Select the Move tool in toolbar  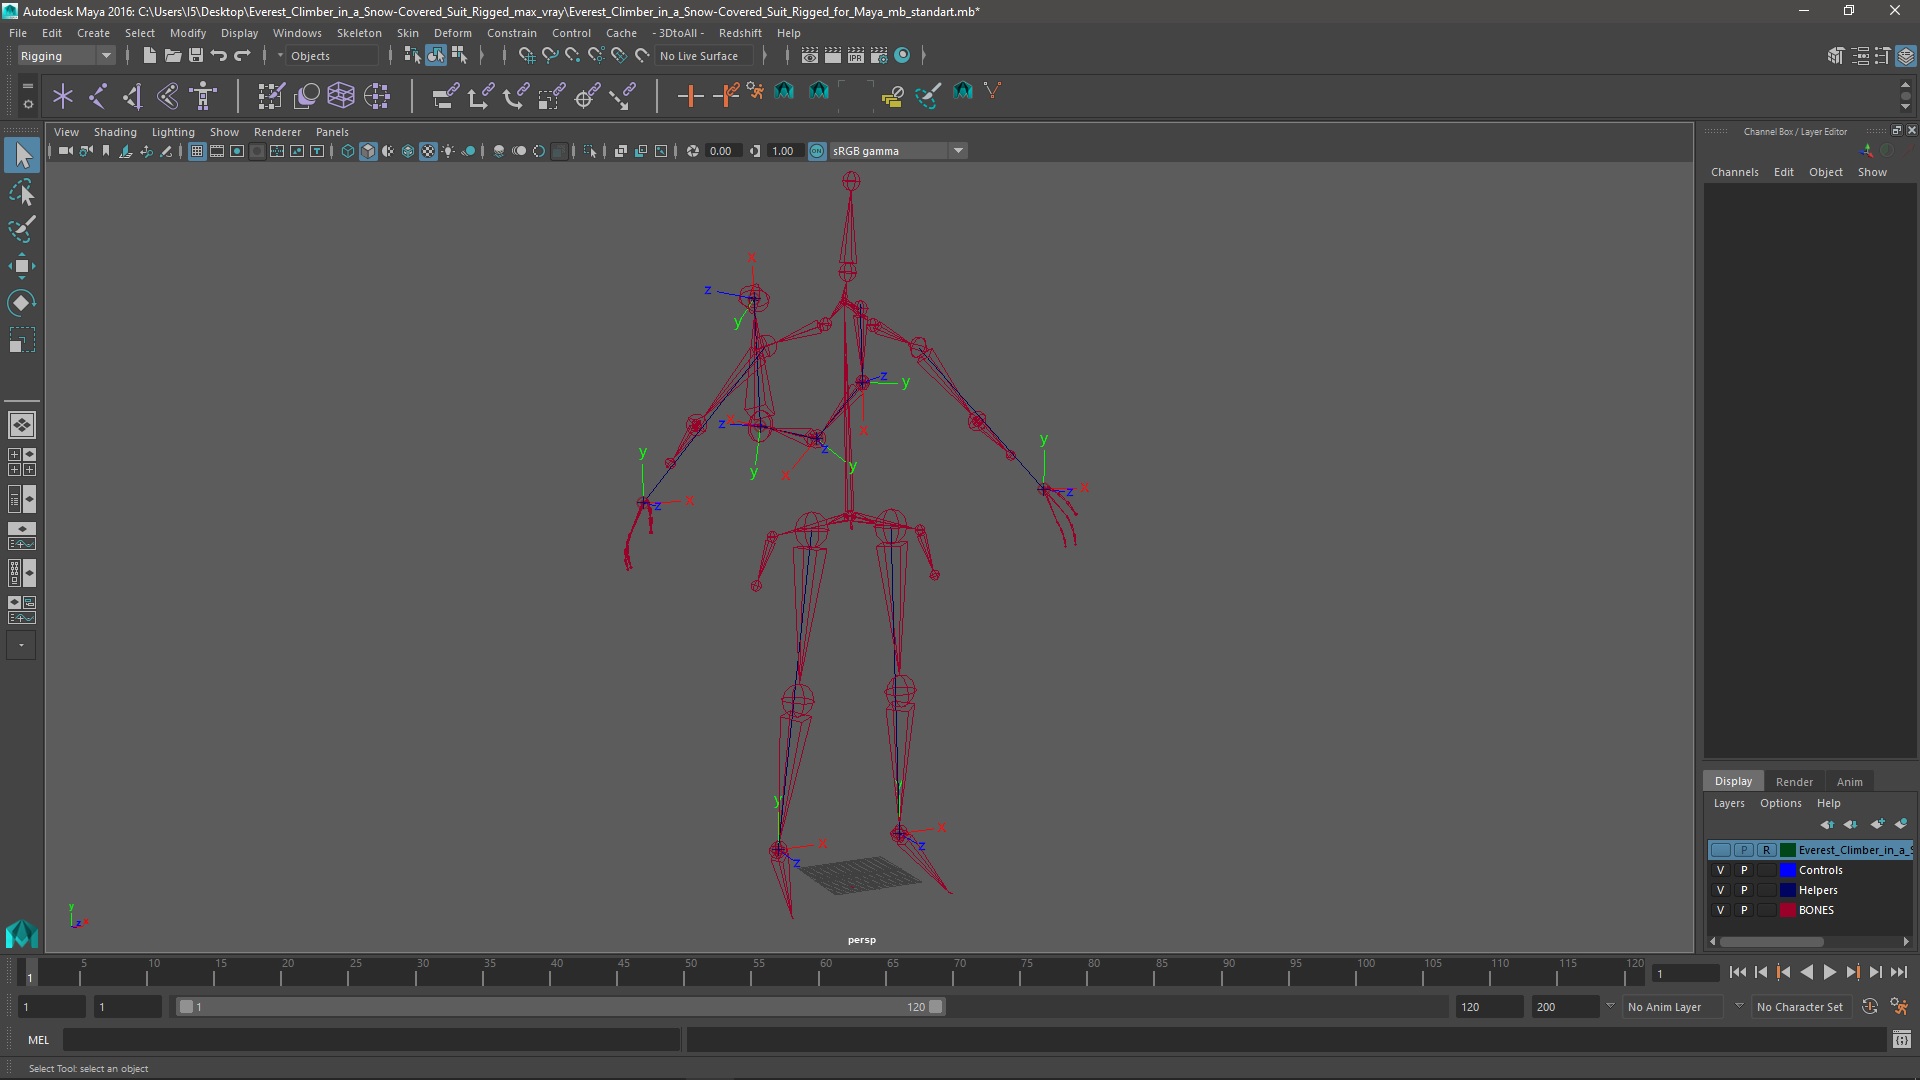point(21,265)
